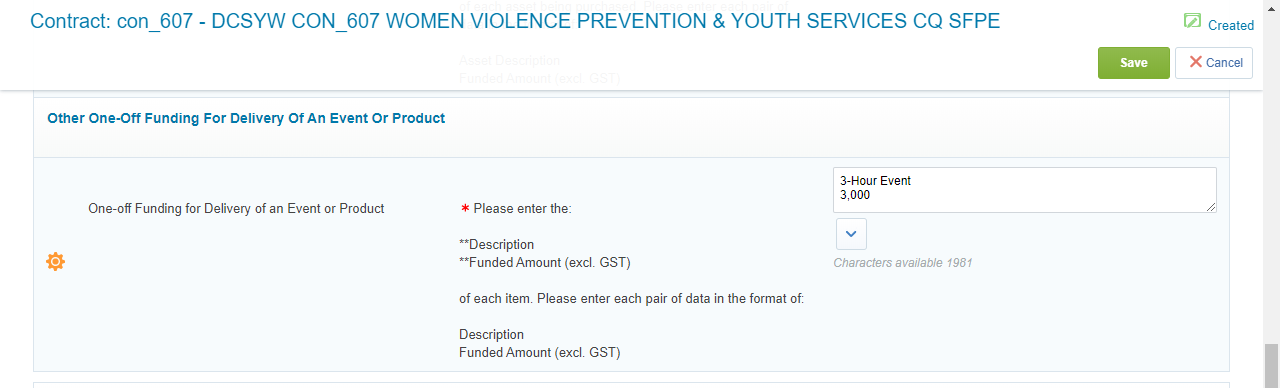Click the **Description instruction line
1280x388 pixels.
tap(496, 245)
